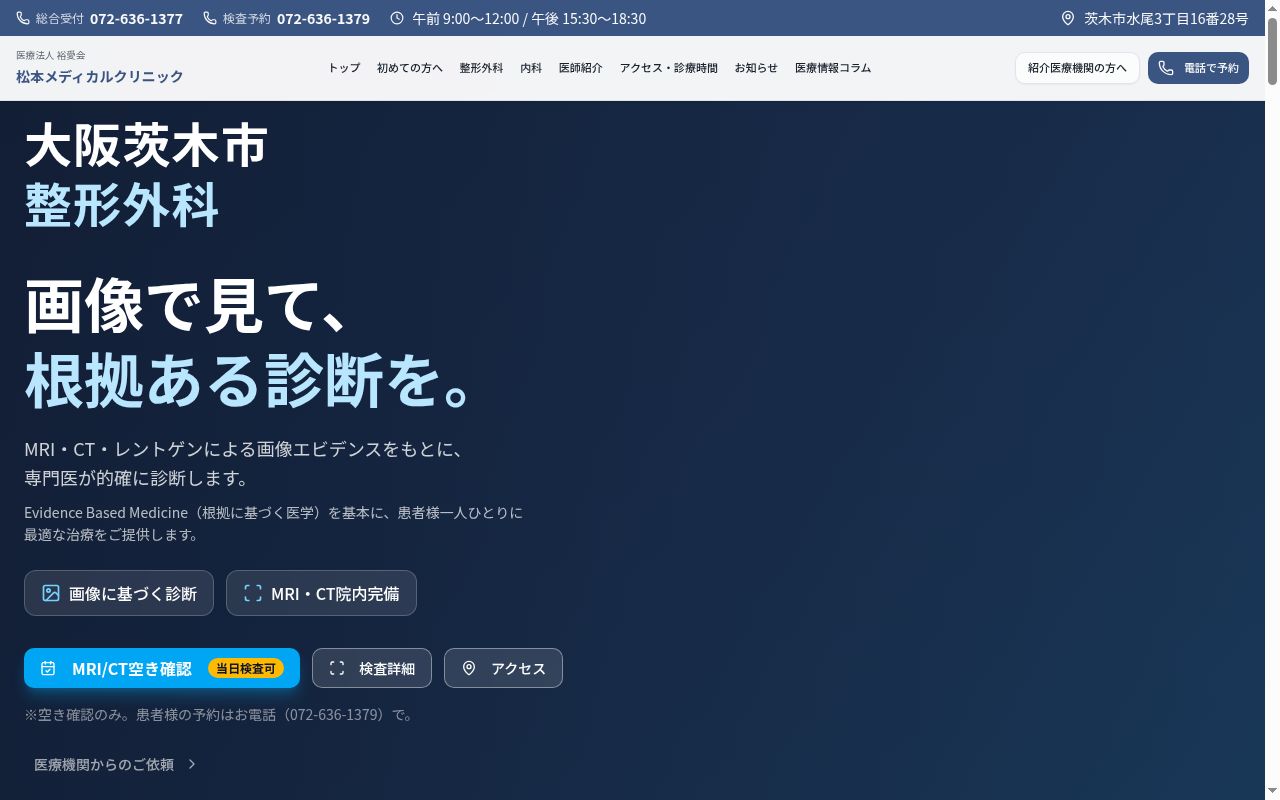Call the 072-636-1377 reception number

[x=136, y=18]
